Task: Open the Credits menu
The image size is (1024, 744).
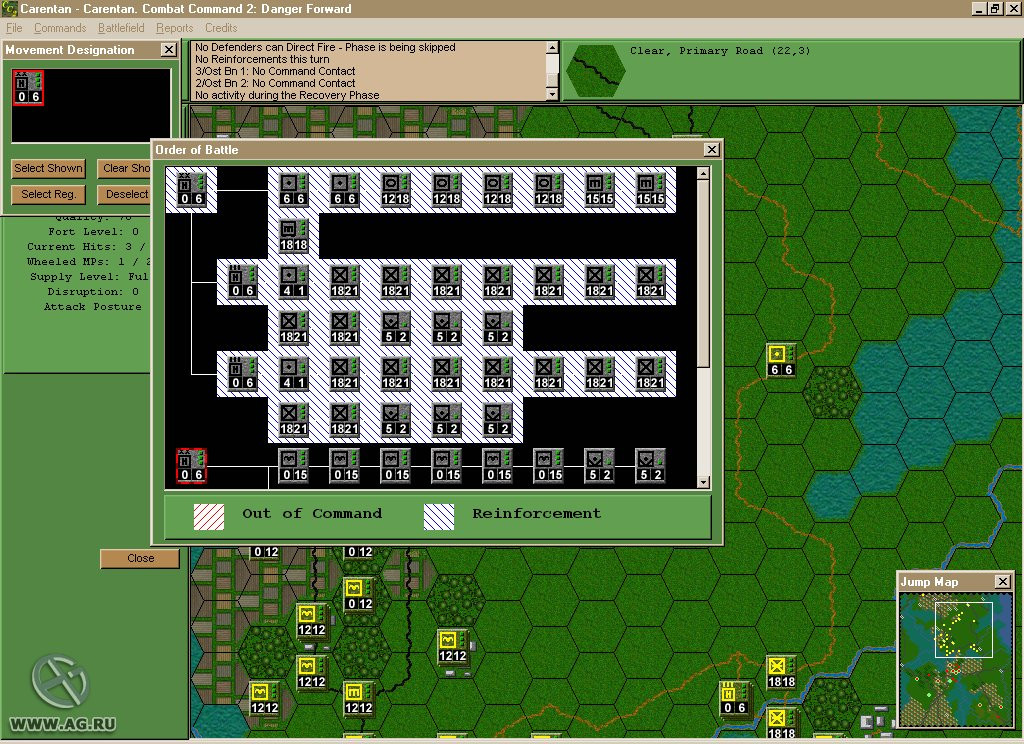Action: (221, 28)
